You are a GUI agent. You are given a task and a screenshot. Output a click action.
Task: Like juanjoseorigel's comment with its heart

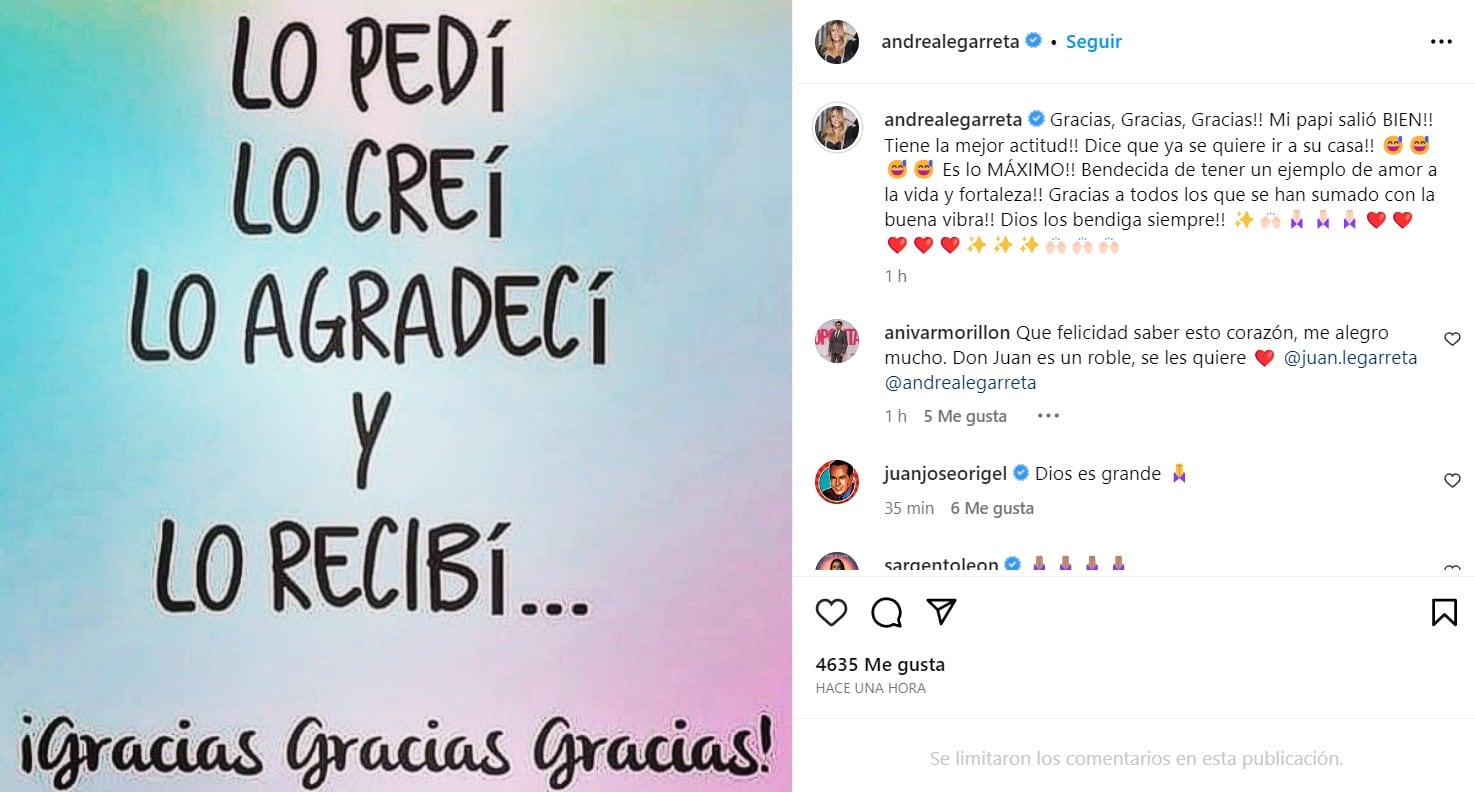coord(1452,481)
